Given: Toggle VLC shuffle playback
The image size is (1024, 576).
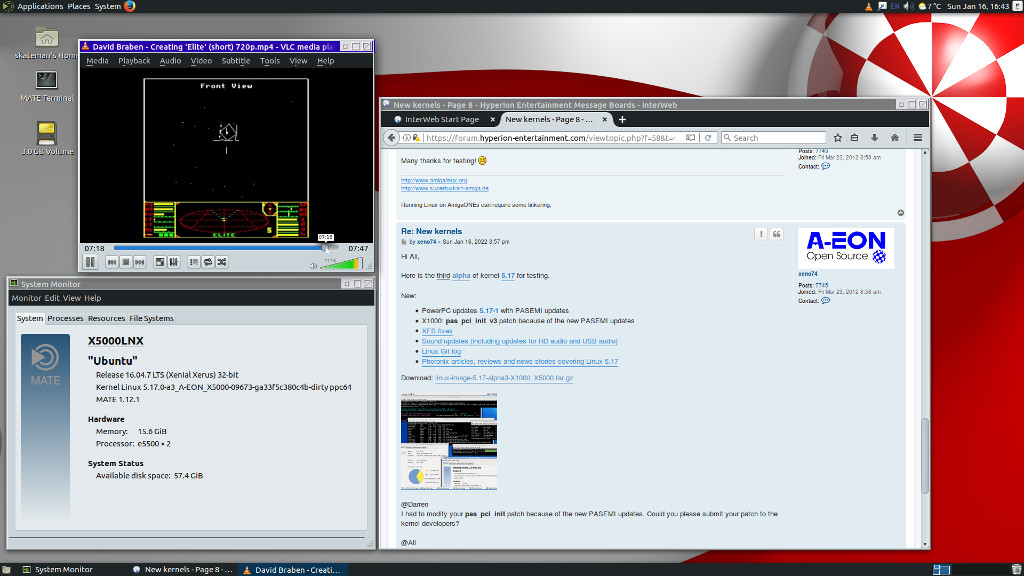Looking at the screenshot, I should coord(222,262).
